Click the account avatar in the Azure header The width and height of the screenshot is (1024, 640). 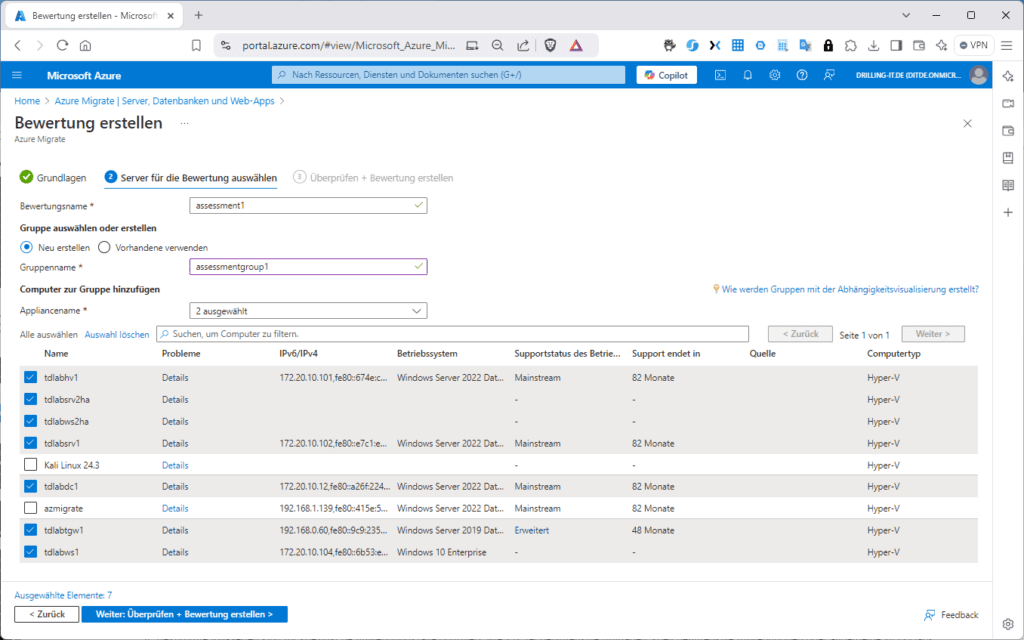tap(978, 75)
